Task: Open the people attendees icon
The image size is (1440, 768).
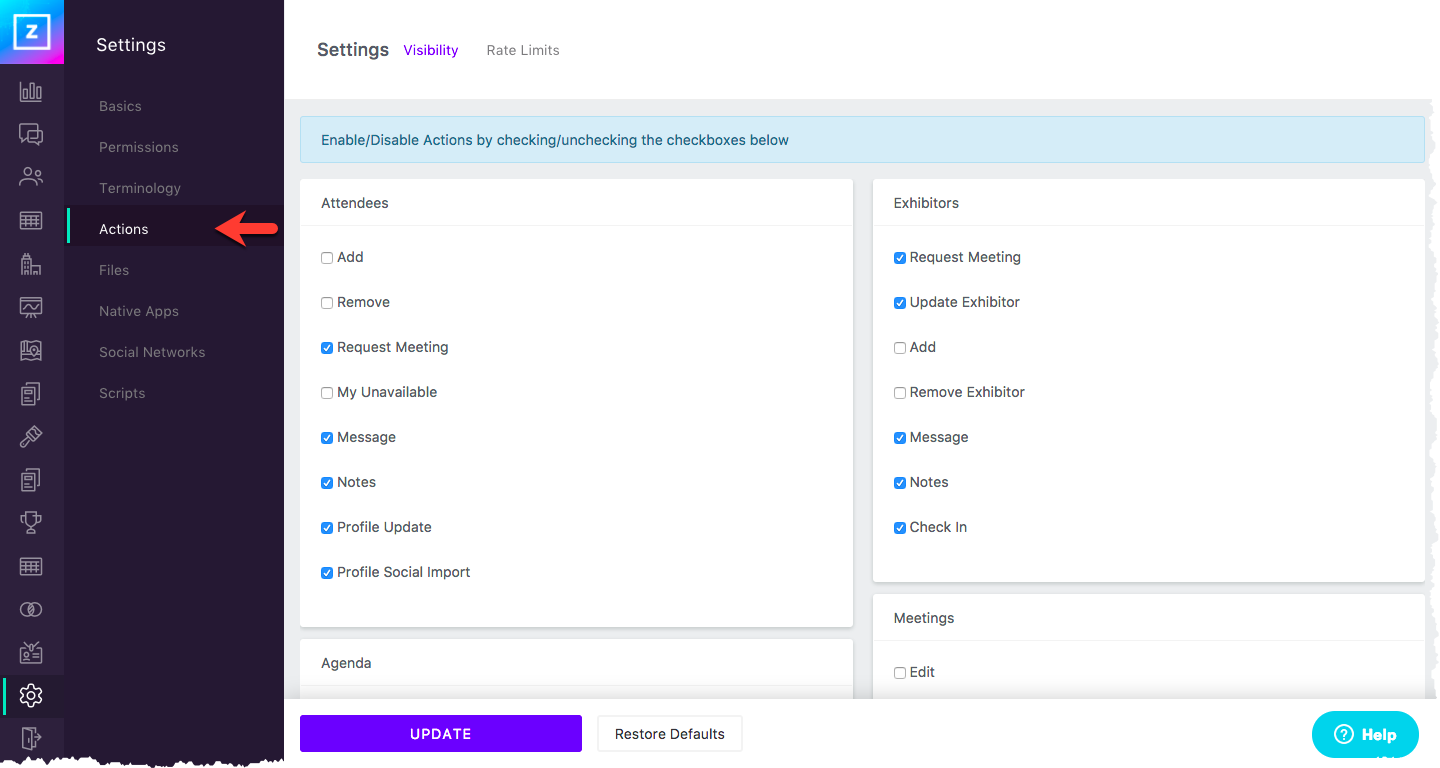Action: click(31, 177)
